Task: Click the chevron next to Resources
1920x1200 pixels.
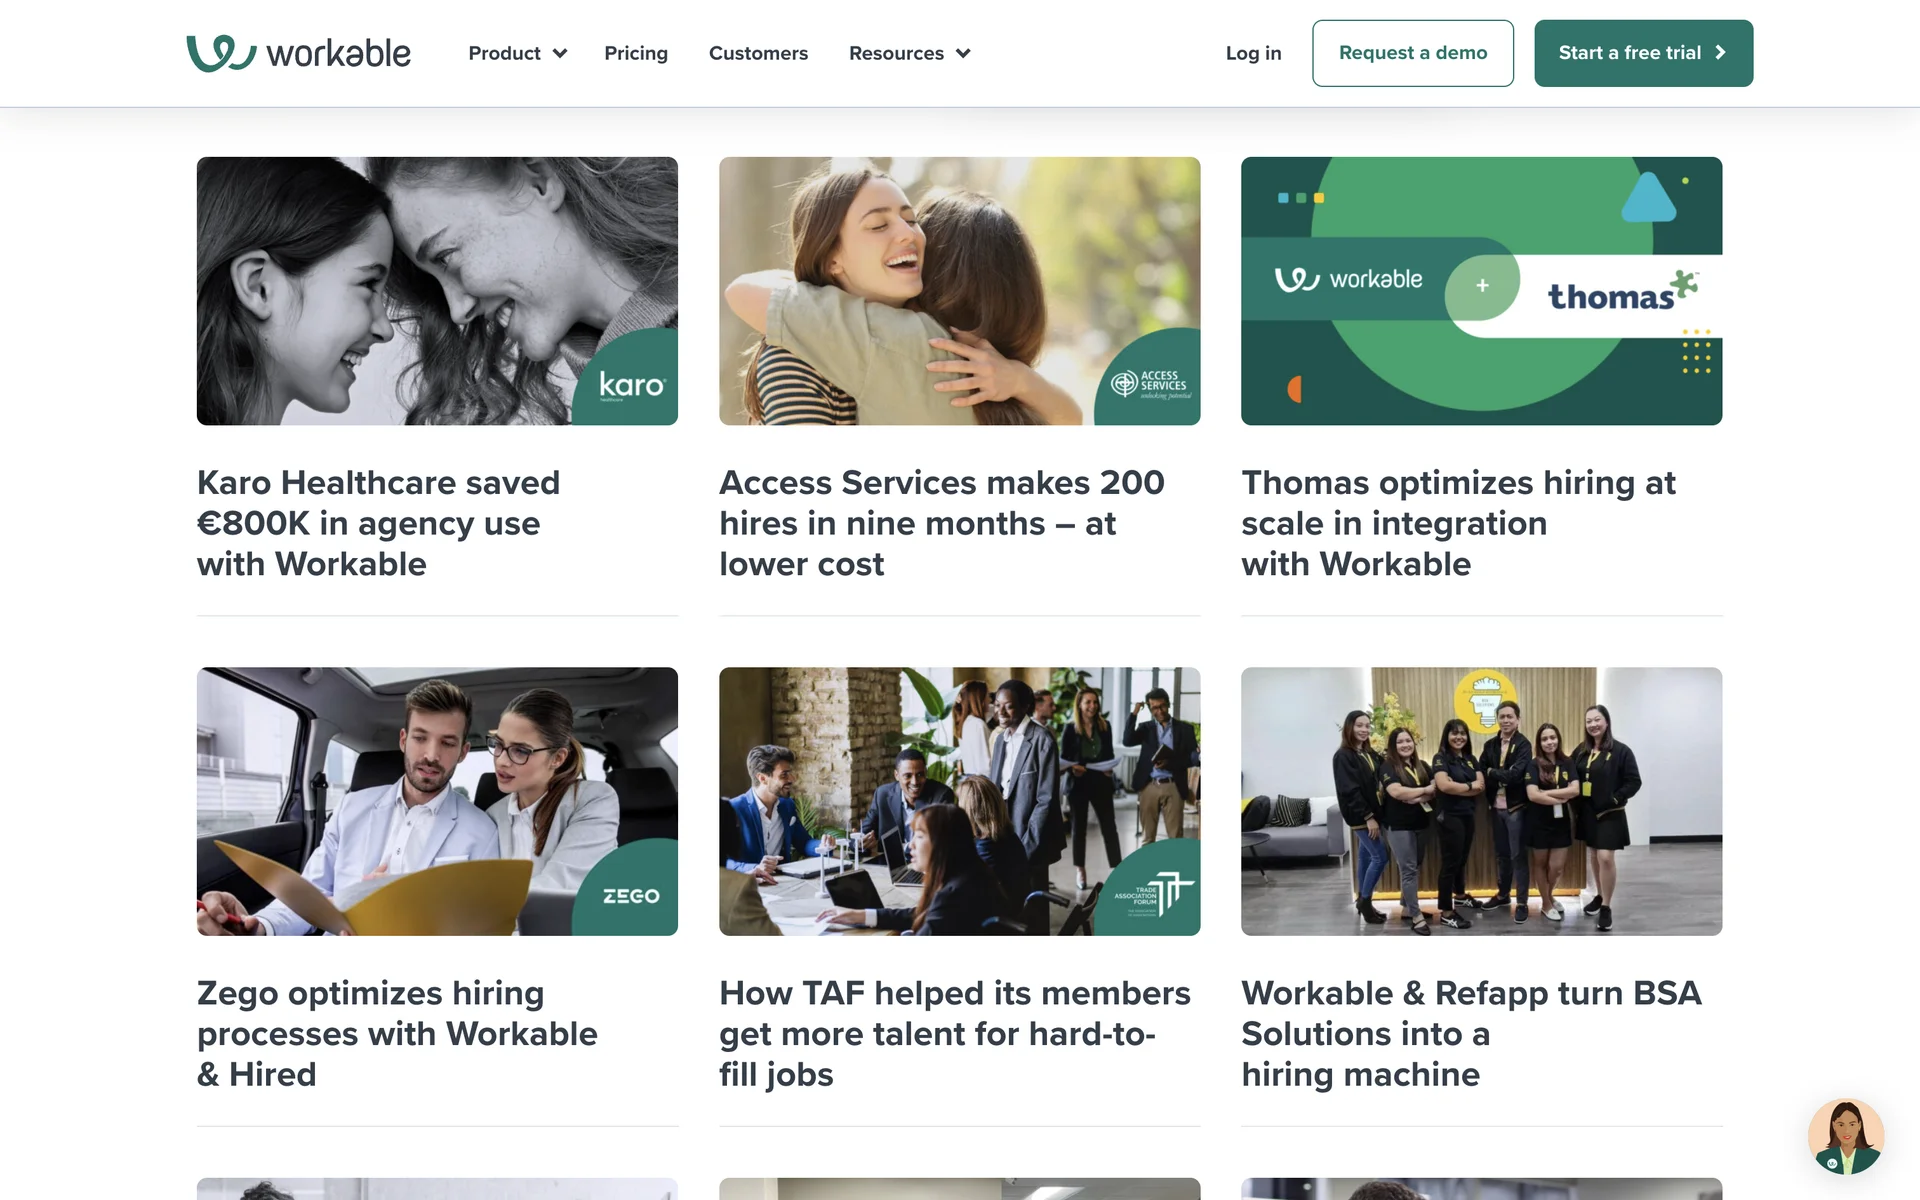Action: point(963,53)
